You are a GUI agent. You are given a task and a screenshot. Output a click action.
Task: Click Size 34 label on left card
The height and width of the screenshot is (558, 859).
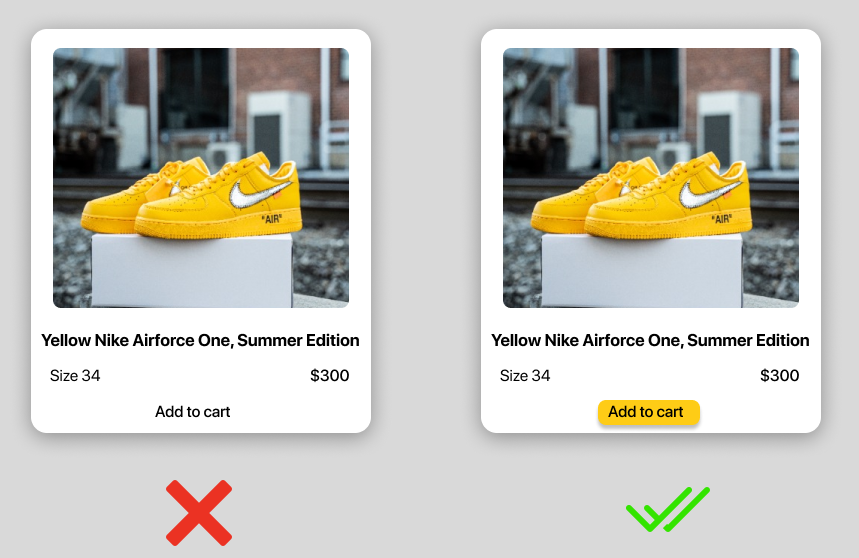point(75,376)
